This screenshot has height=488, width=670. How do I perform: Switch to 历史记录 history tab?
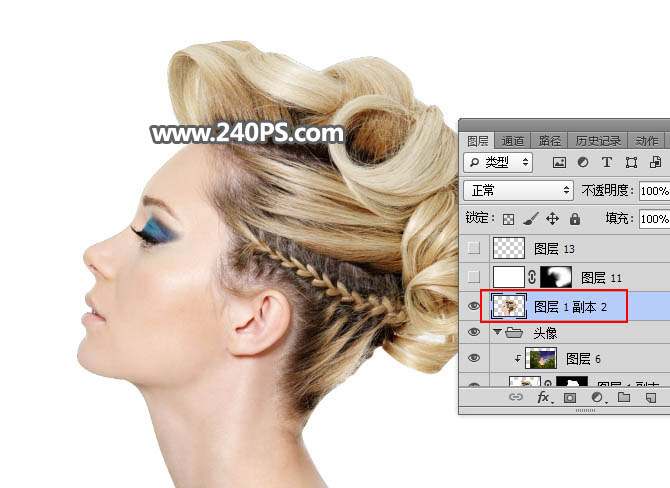click(599, 141)
